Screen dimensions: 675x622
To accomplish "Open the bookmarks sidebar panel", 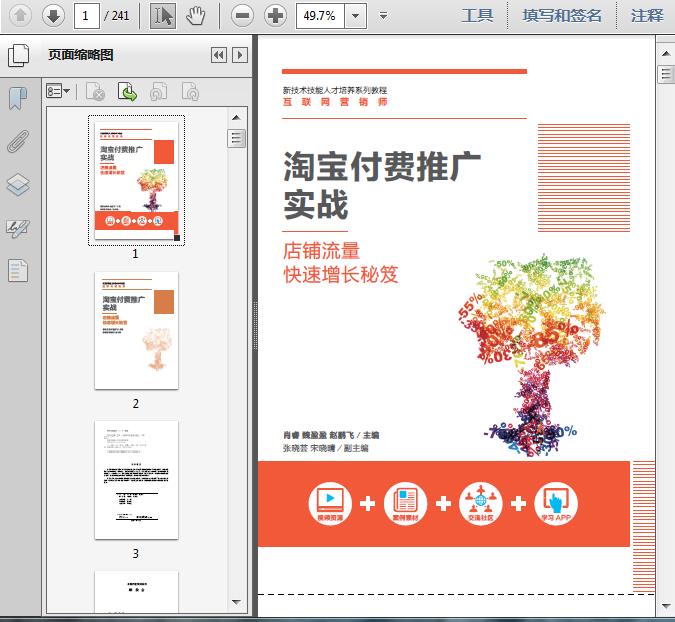I will [18, 98].
